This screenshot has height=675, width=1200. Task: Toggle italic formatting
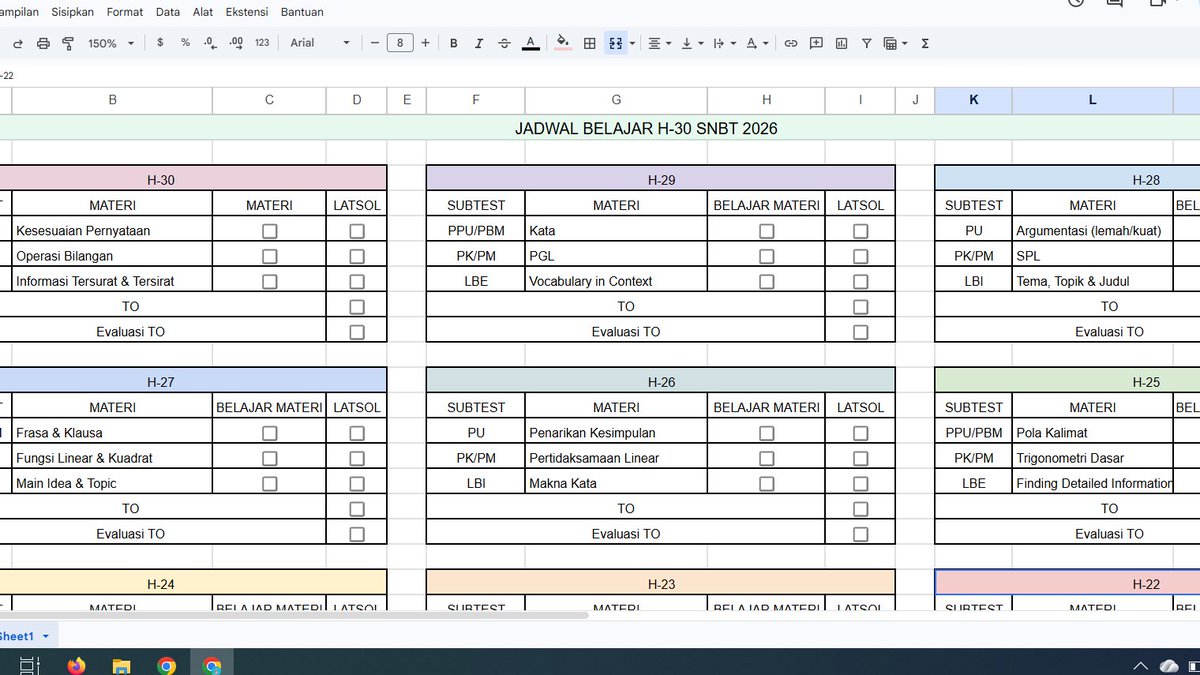tap(478, 43)
